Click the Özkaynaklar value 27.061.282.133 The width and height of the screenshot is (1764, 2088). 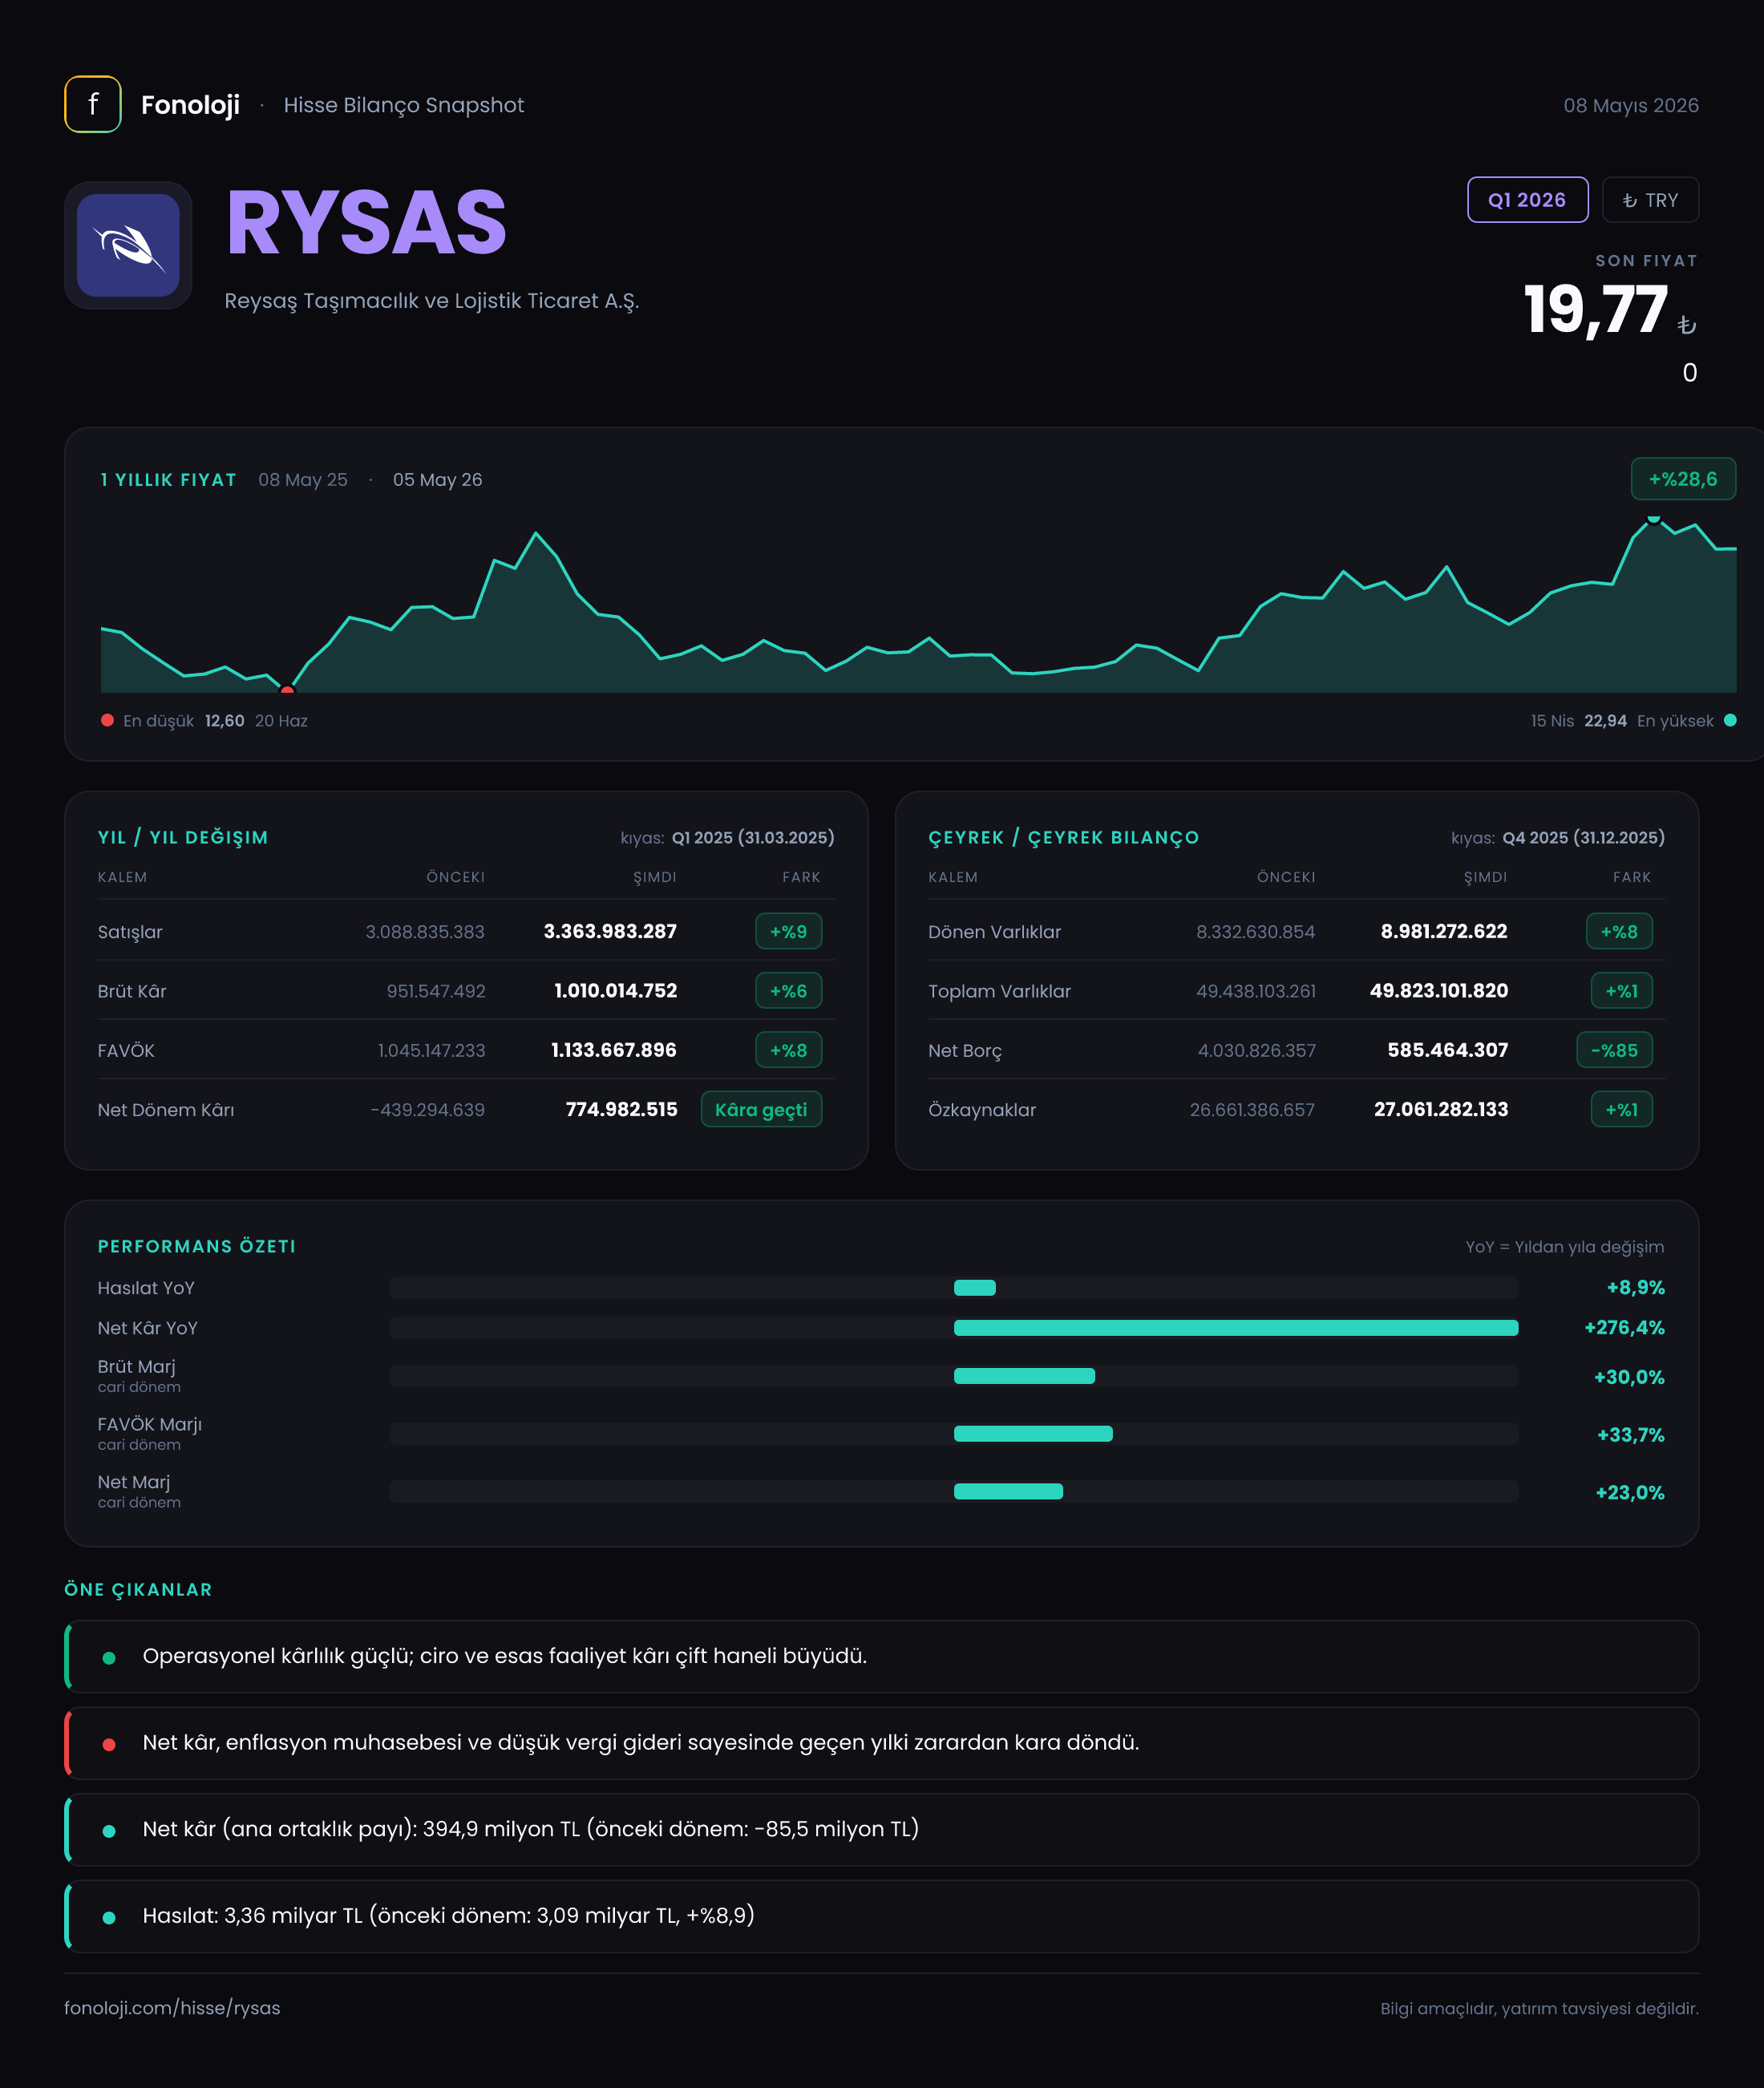pos(1441,1109)
